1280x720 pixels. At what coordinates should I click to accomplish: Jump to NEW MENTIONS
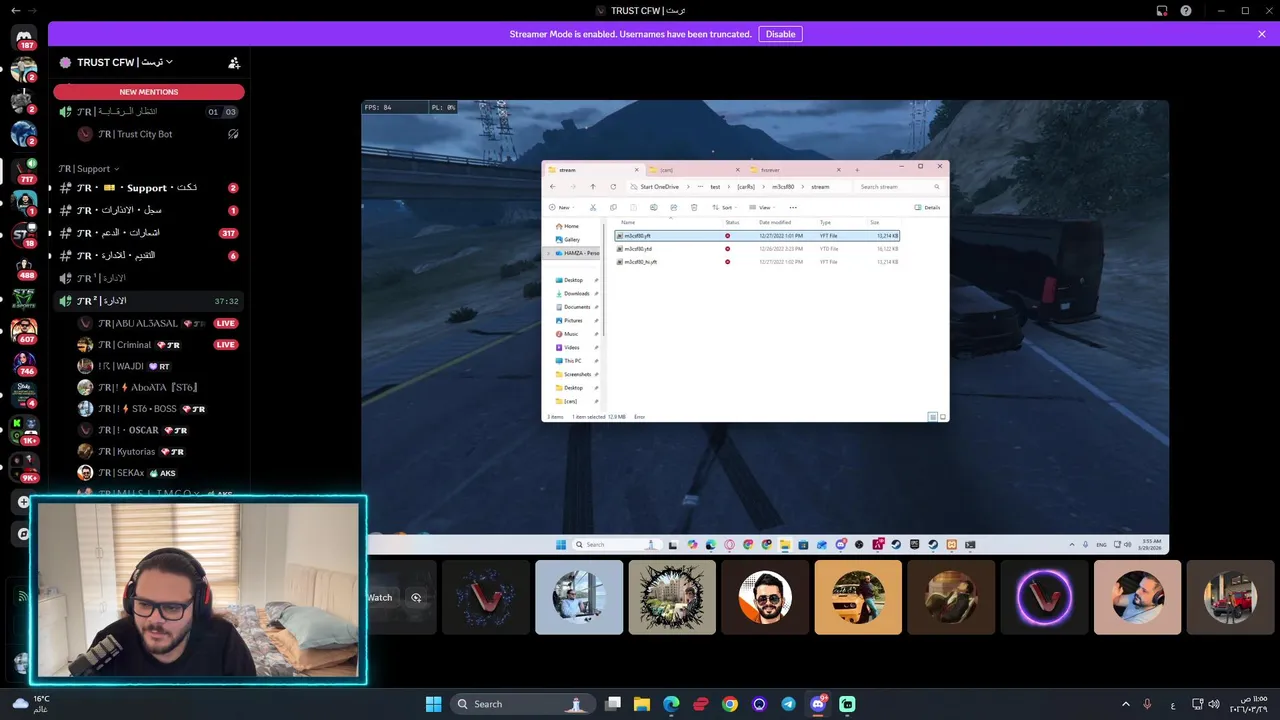[x=149, y=92]
